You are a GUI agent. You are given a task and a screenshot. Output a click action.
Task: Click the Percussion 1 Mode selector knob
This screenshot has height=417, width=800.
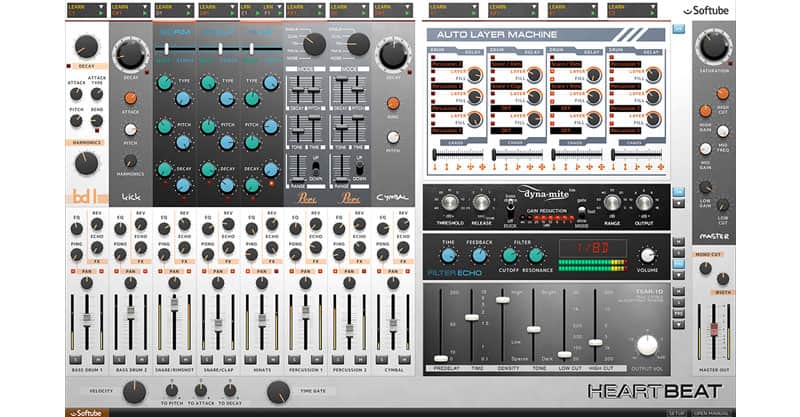click(314, 44)
